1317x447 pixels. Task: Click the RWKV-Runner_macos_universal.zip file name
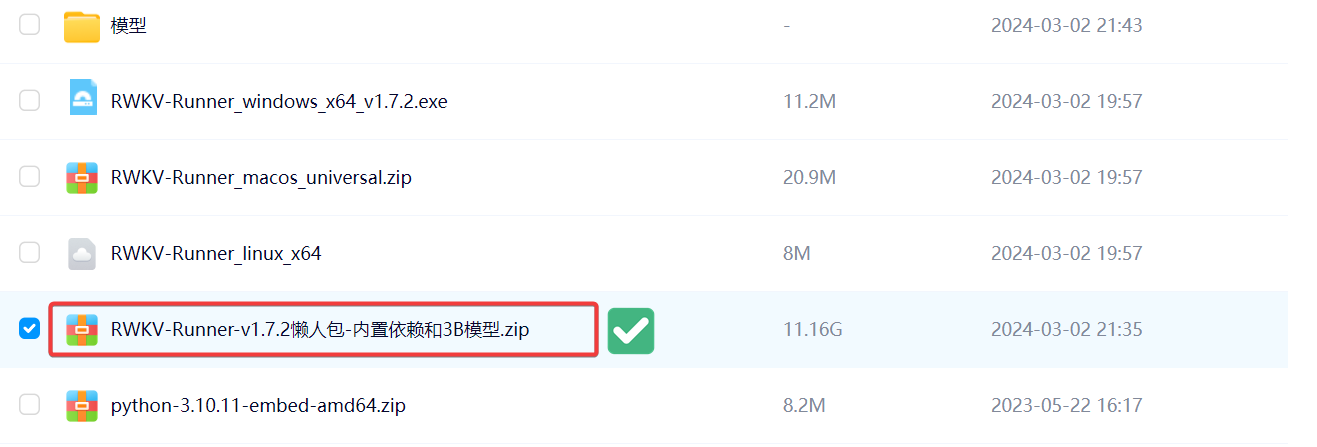click(261, 178)
